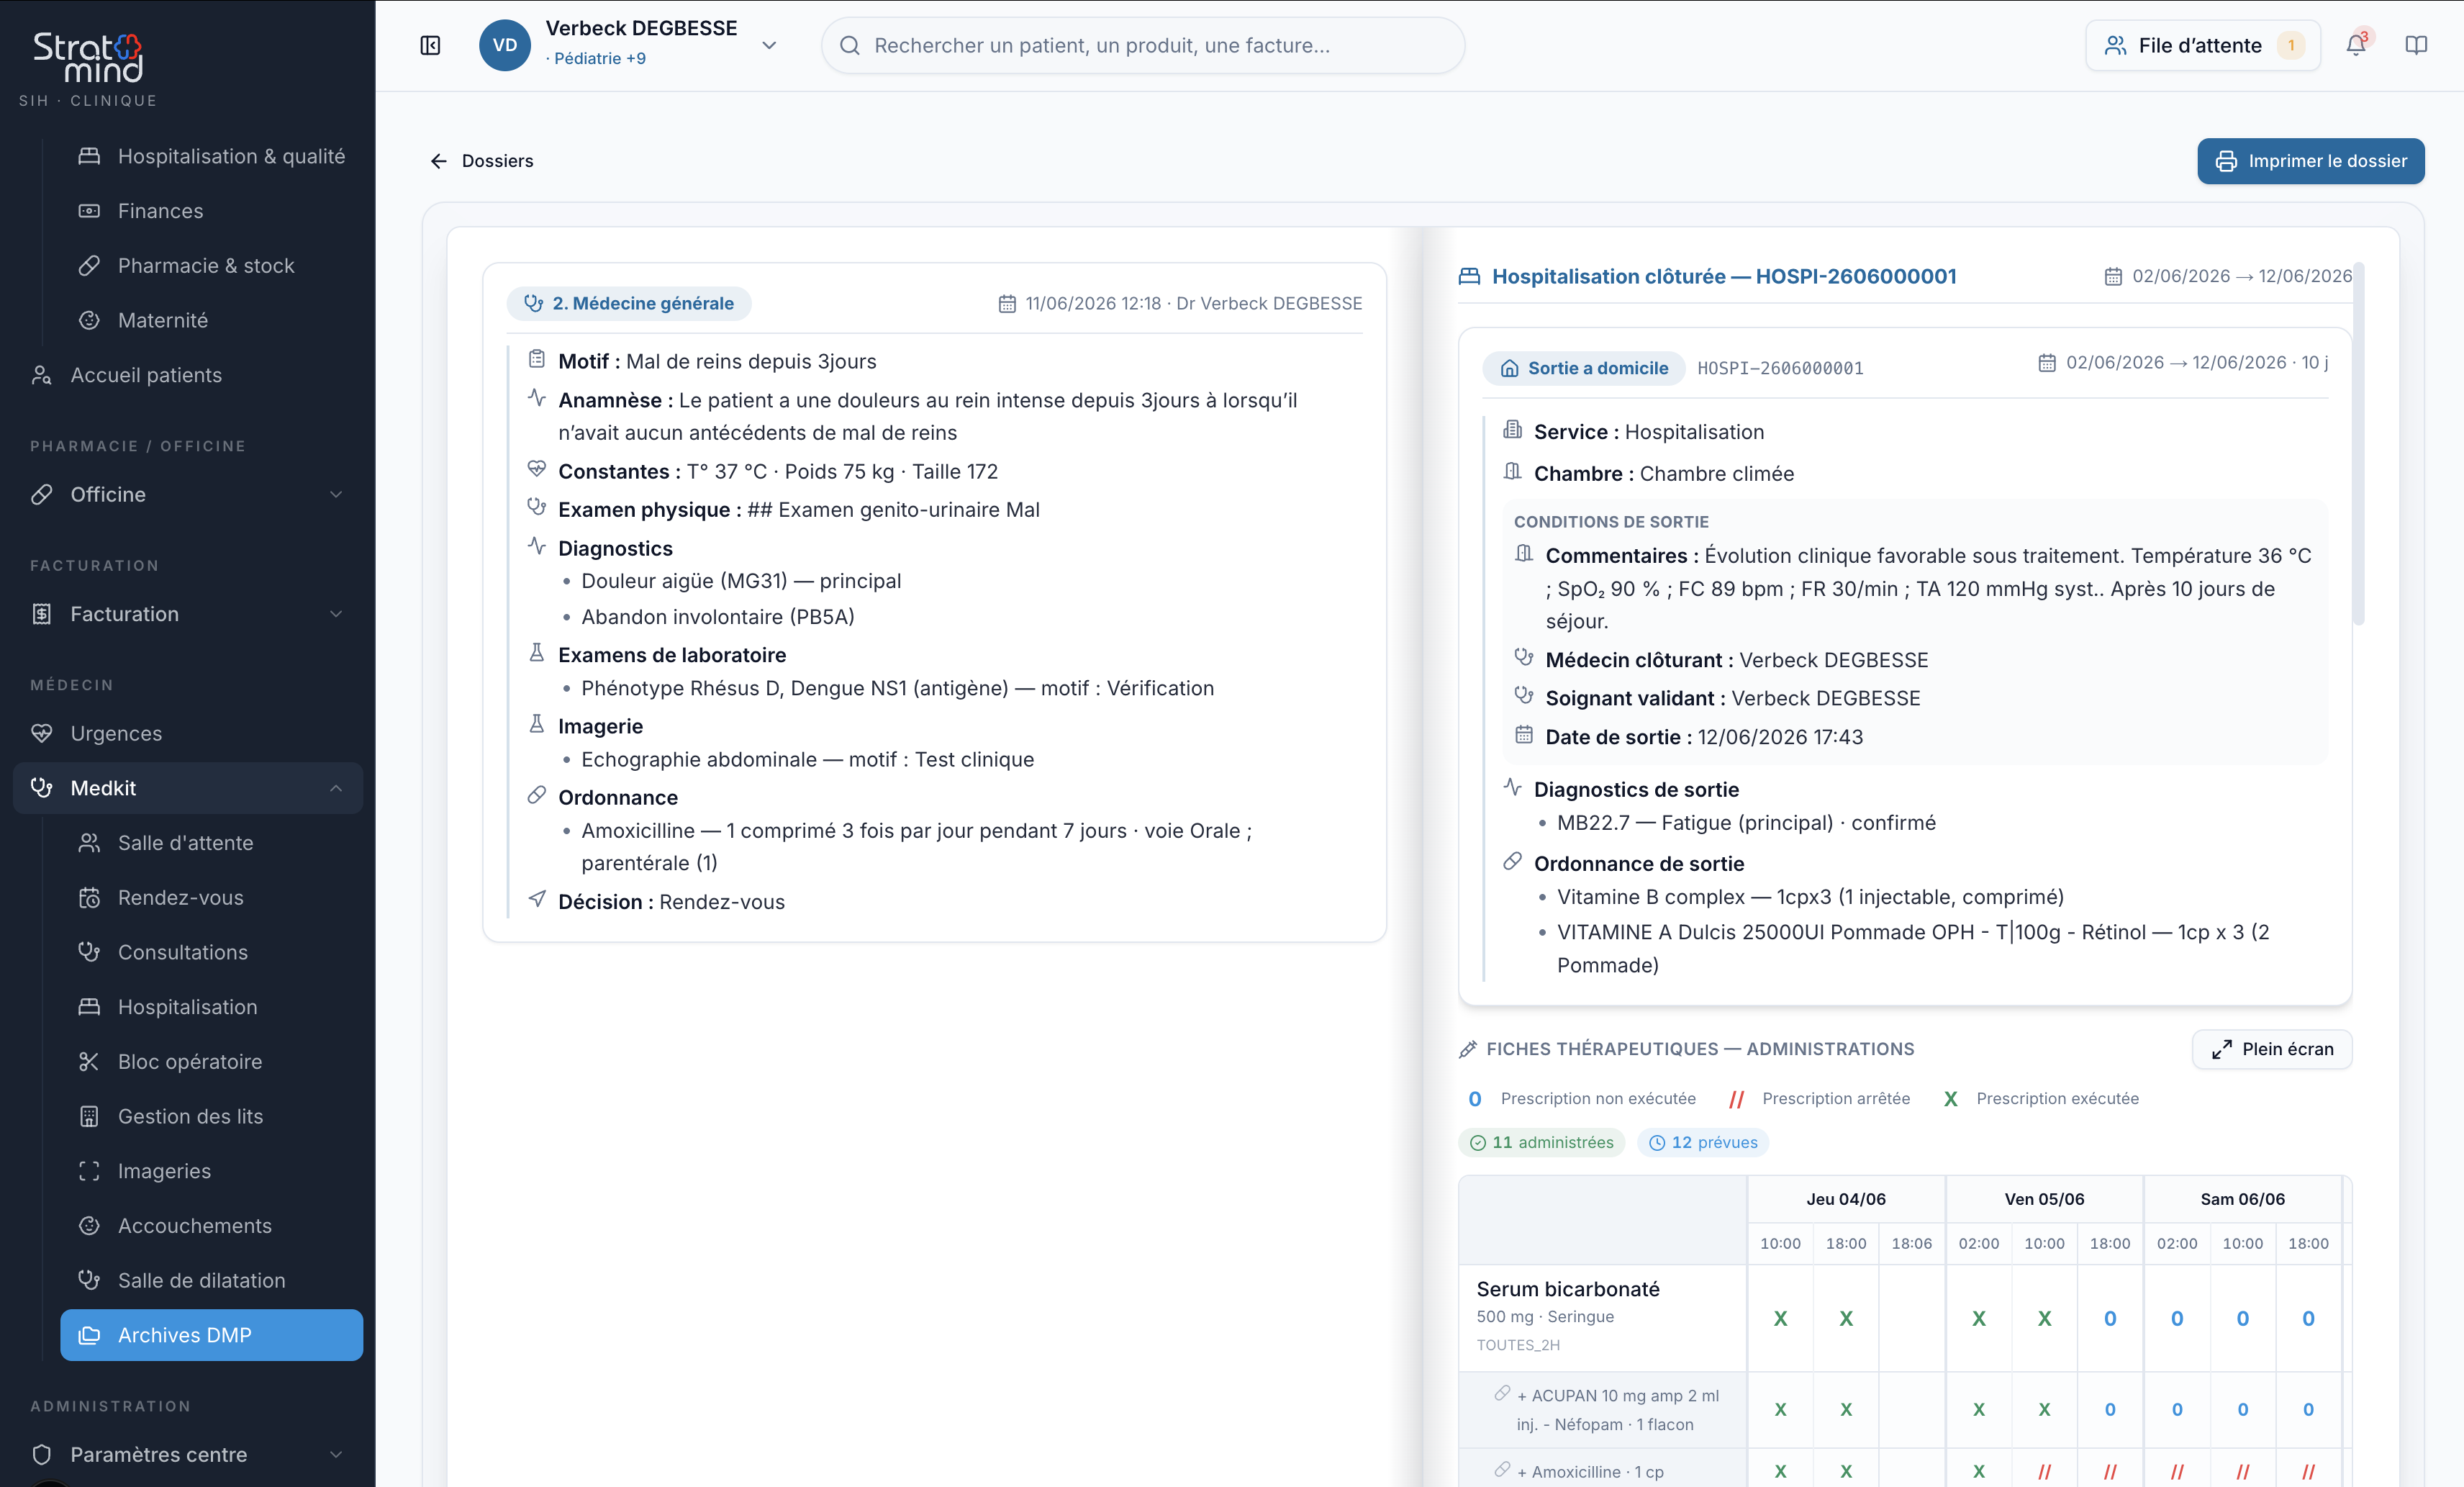Expand the Paramètres centre menu
This screenshot has width=2464, height=1487.
[x=336, y=1454]
